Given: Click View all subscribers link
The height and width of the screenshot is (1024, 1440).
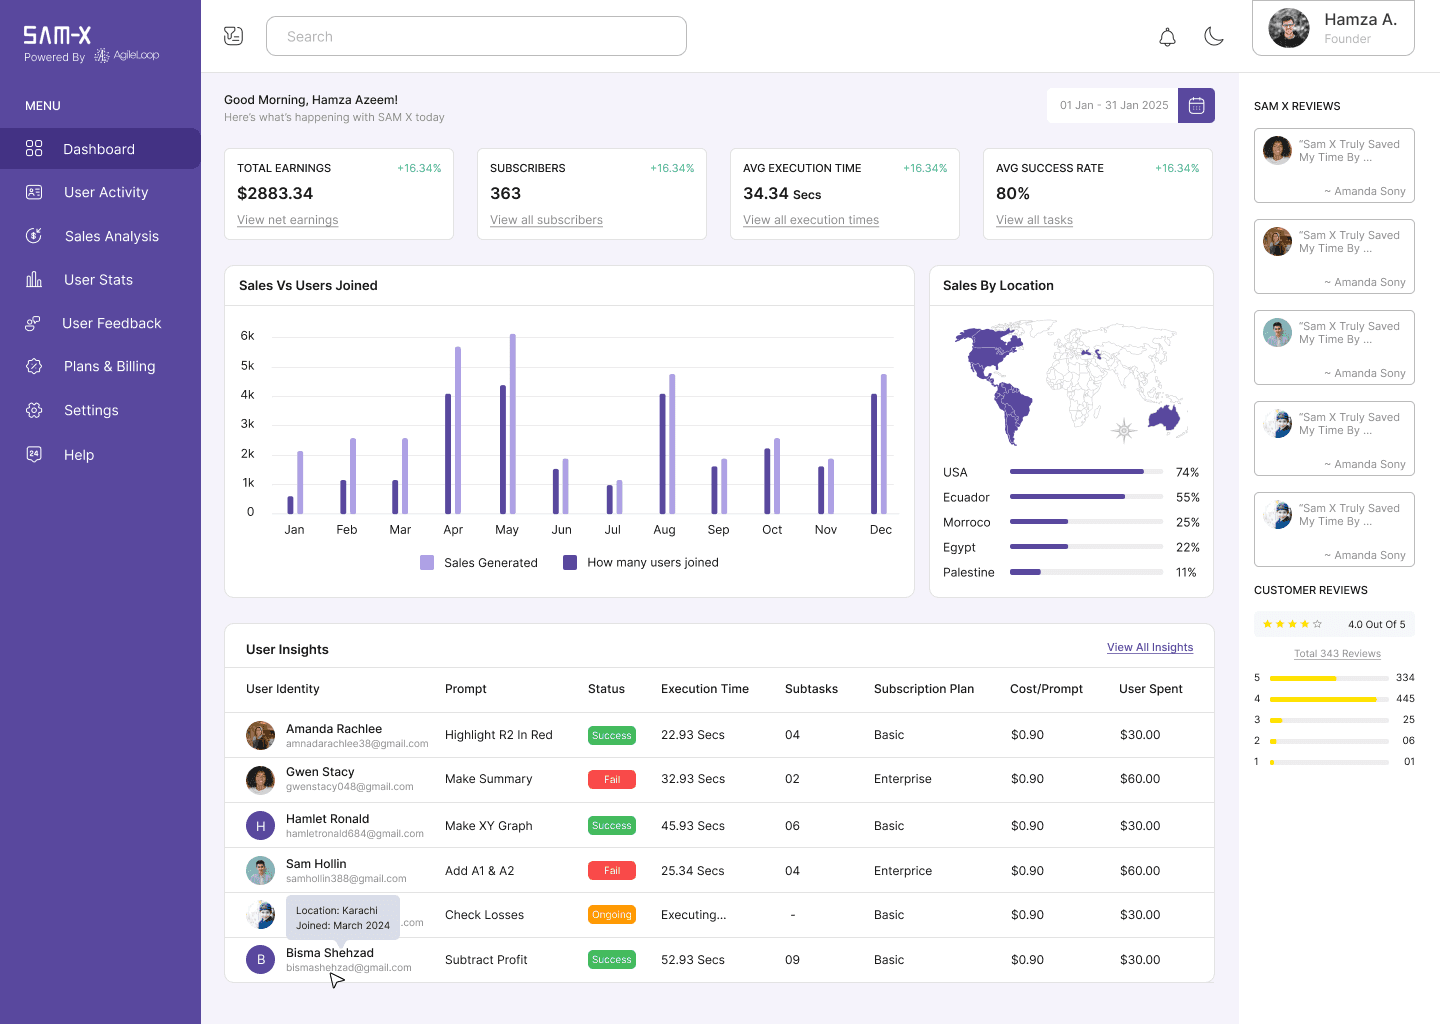Looking at the screenshot, I should 546,220.
